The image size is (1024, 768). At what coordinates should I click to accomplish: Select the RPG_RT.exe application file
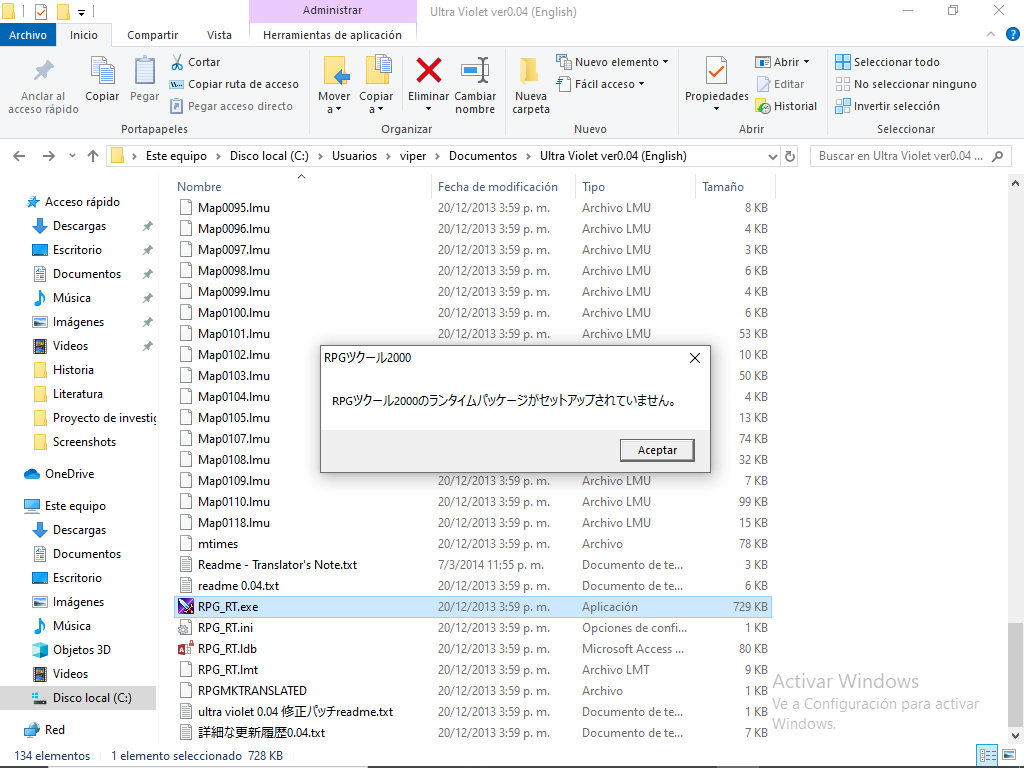473,607
